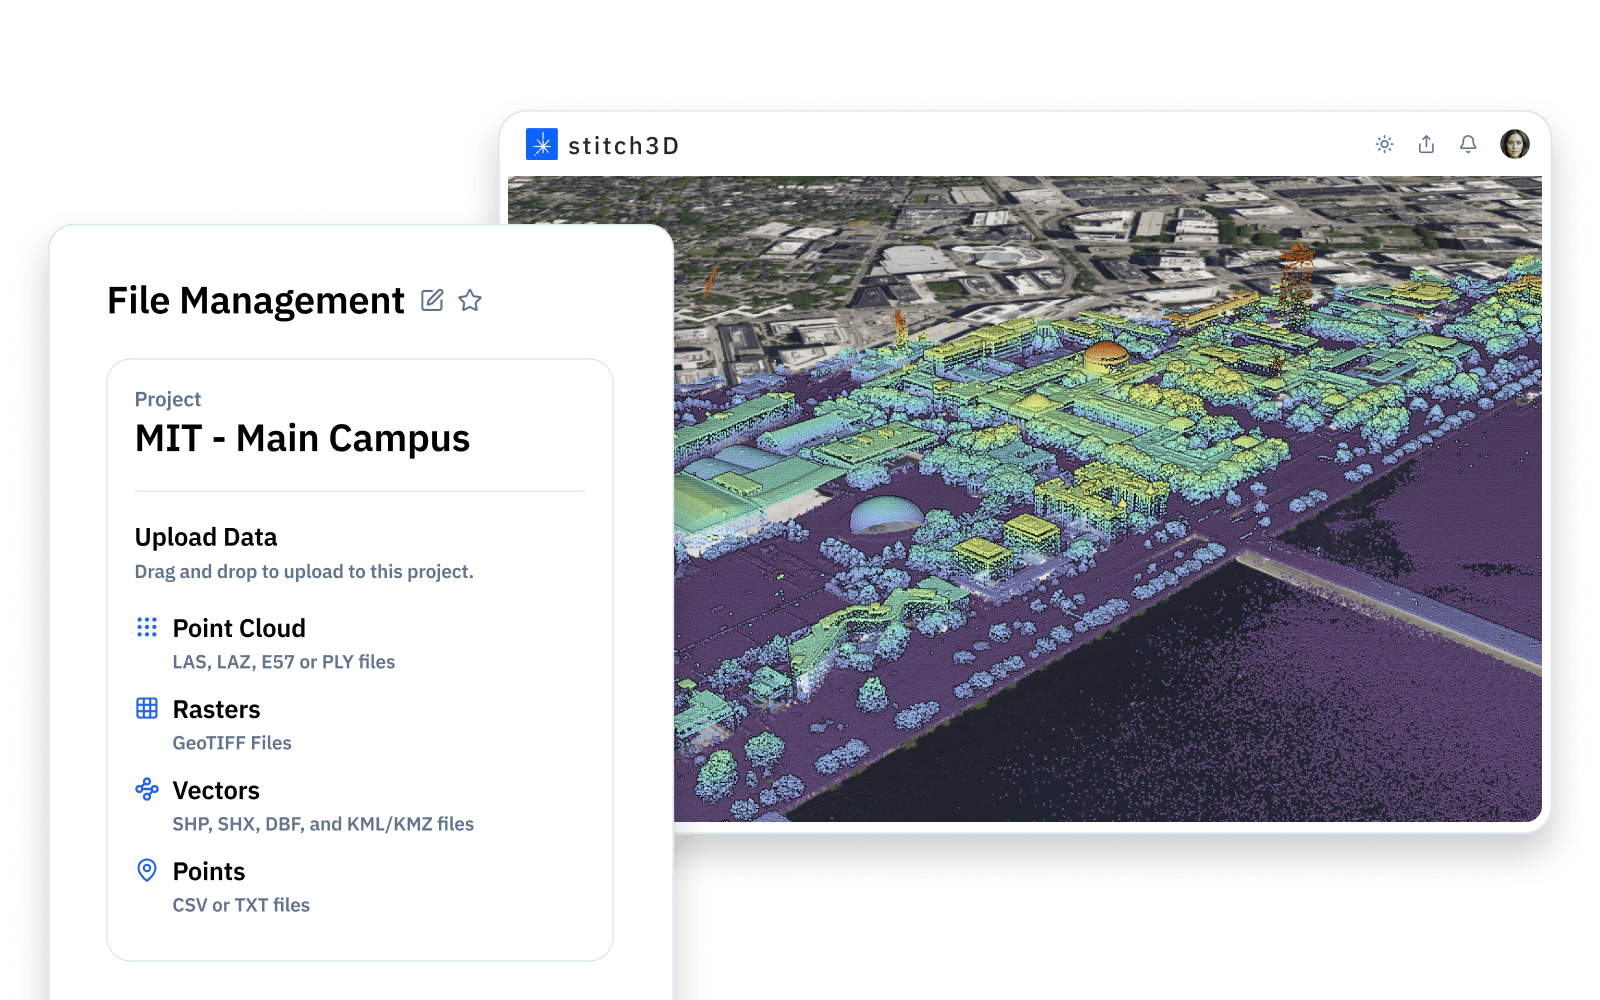This screenshot has width=1600, height=1000.
Task: Click the orange dome building in viewer
Action: [x=1106, y=356]
